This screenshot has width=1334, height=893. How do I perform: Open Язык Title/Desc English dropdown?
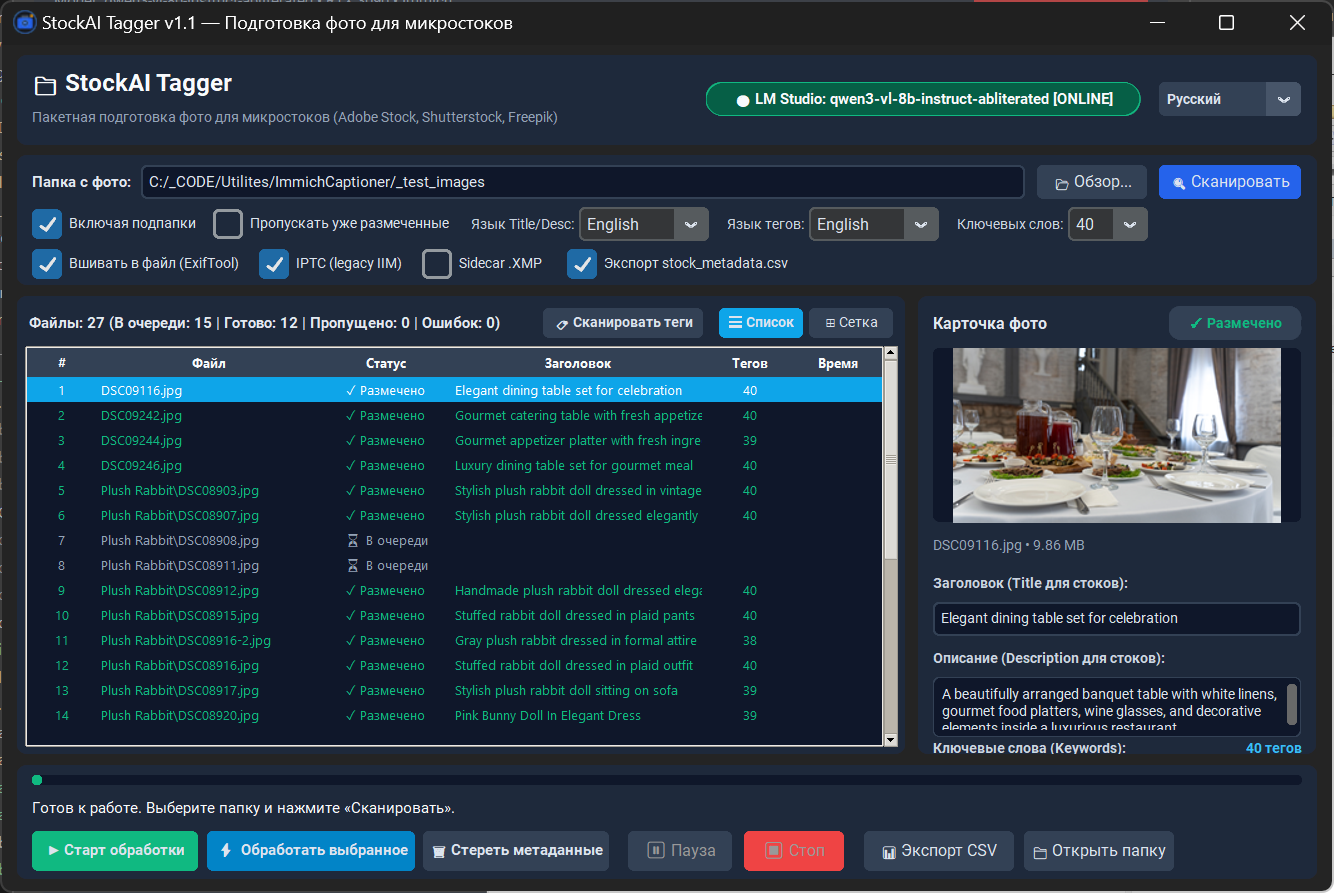point(644,224)
